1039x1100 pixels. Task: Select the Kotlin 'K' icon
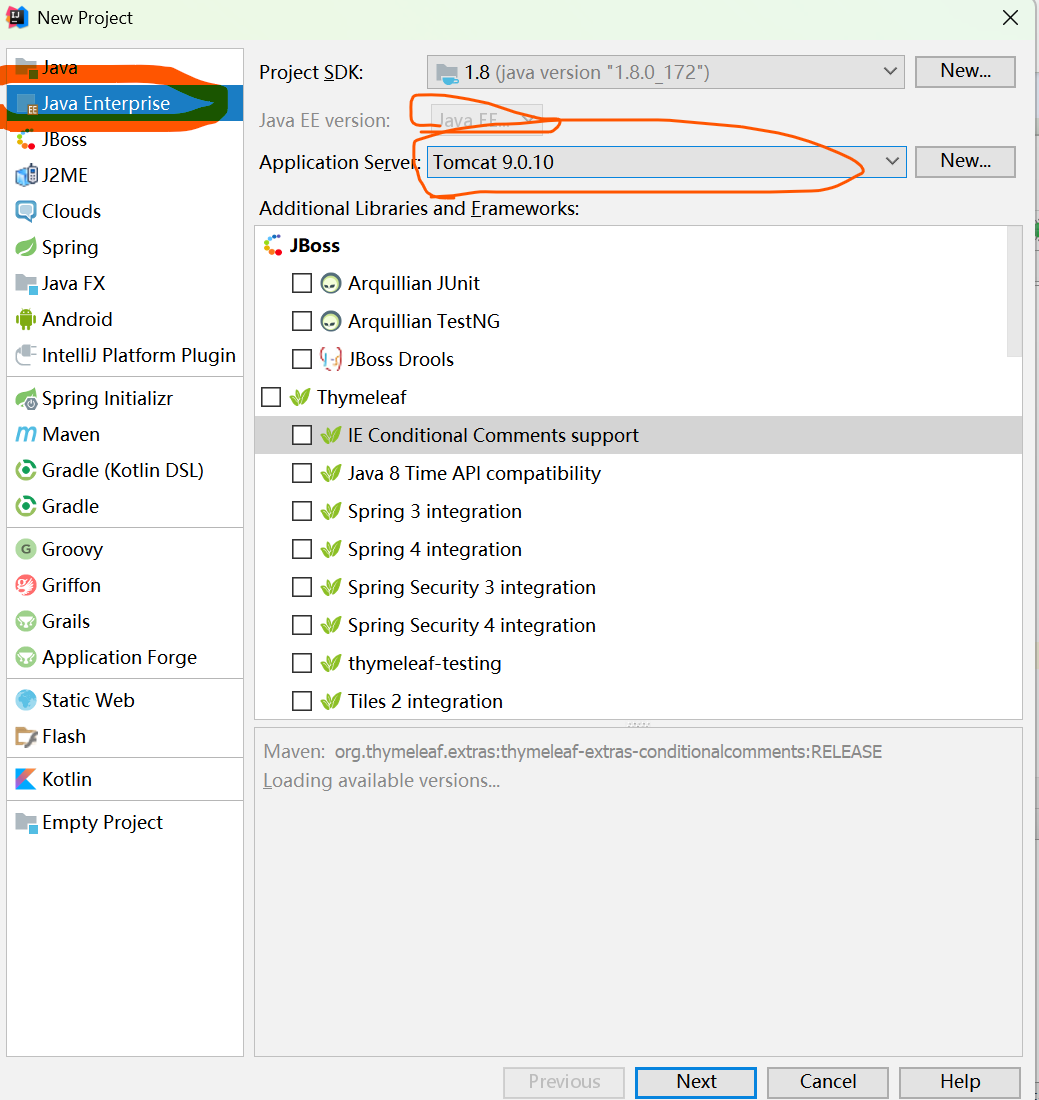coord(26,779)
